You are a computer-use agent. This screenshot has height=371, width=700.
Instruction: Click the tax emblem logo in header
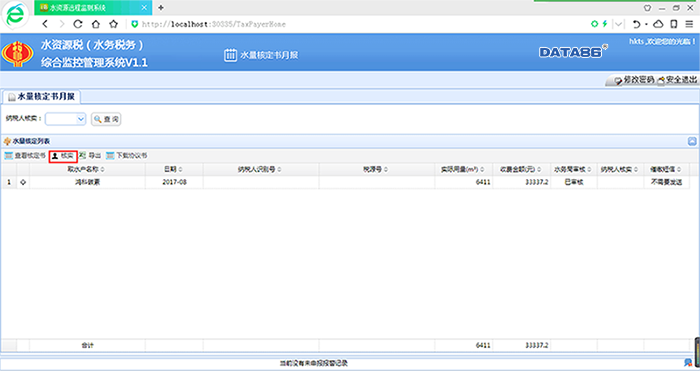[17, 54]
